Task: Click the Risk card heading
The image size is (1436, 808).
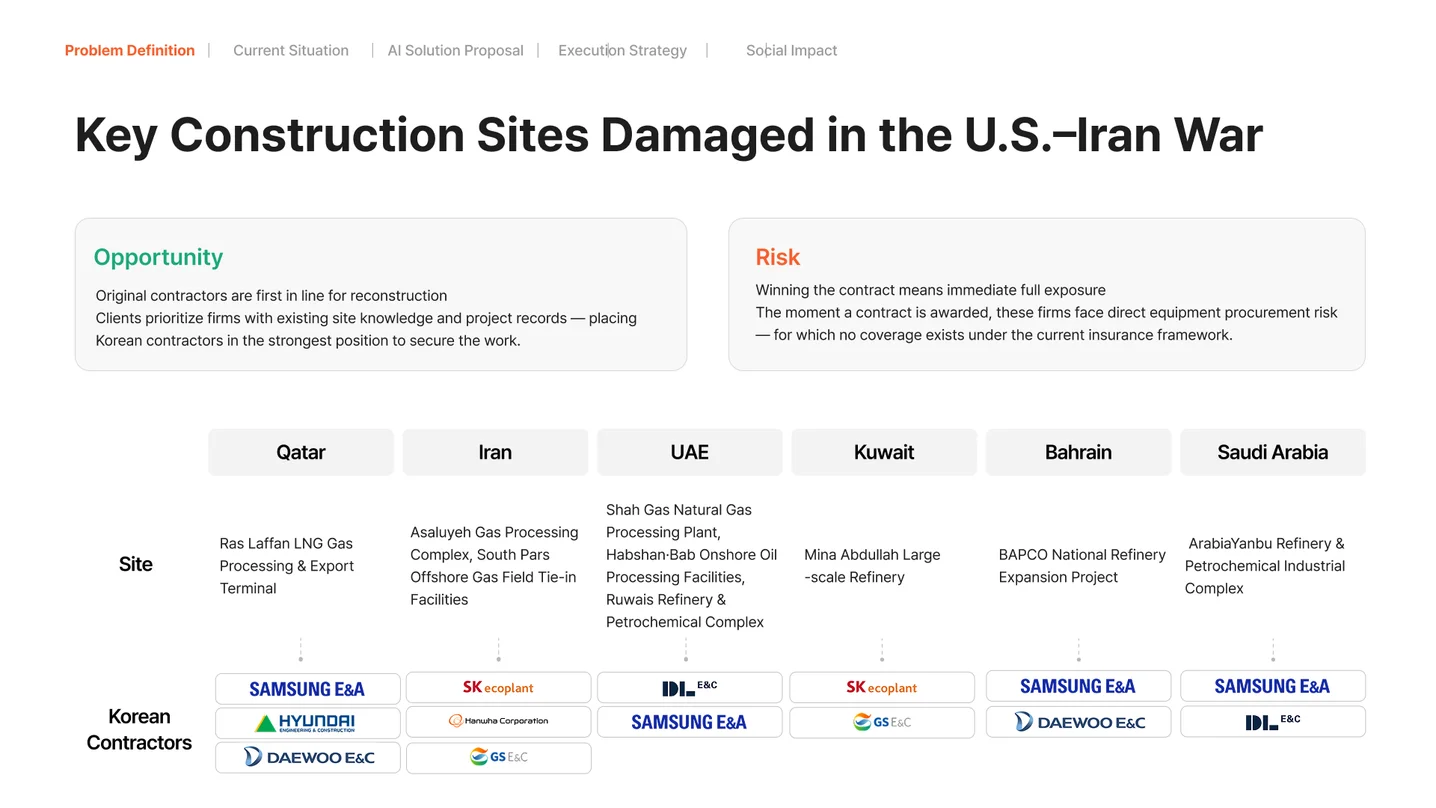Action: pos(778,257)
